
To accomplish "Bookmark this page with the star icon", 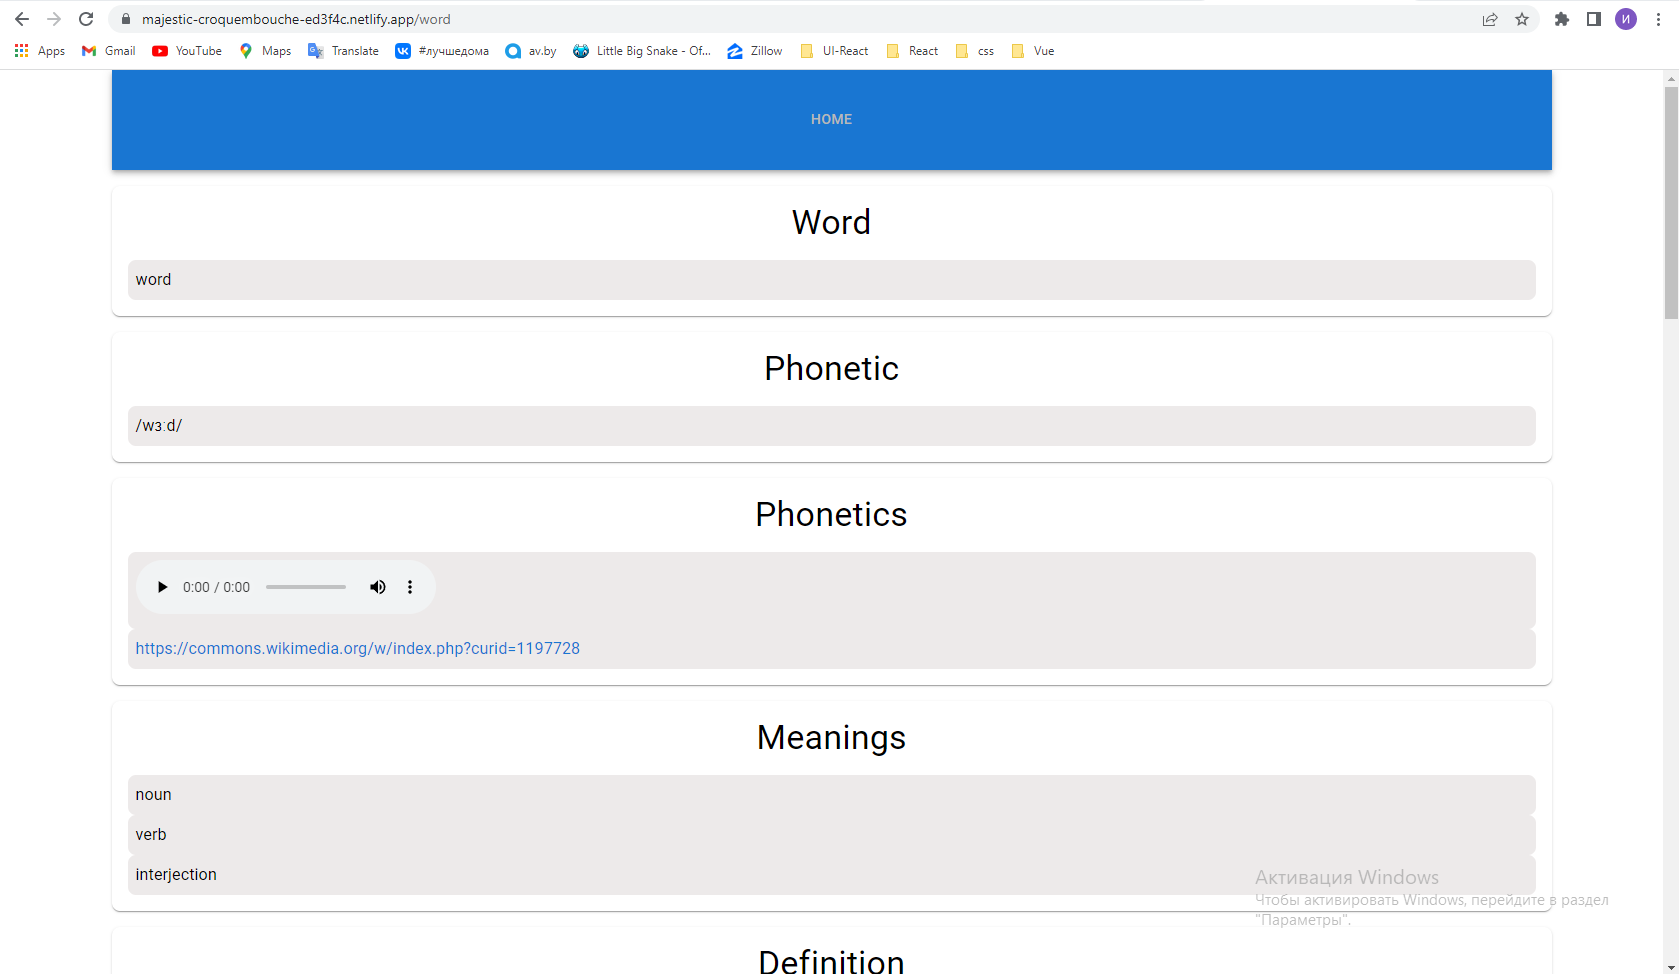I will point(1522,19).
